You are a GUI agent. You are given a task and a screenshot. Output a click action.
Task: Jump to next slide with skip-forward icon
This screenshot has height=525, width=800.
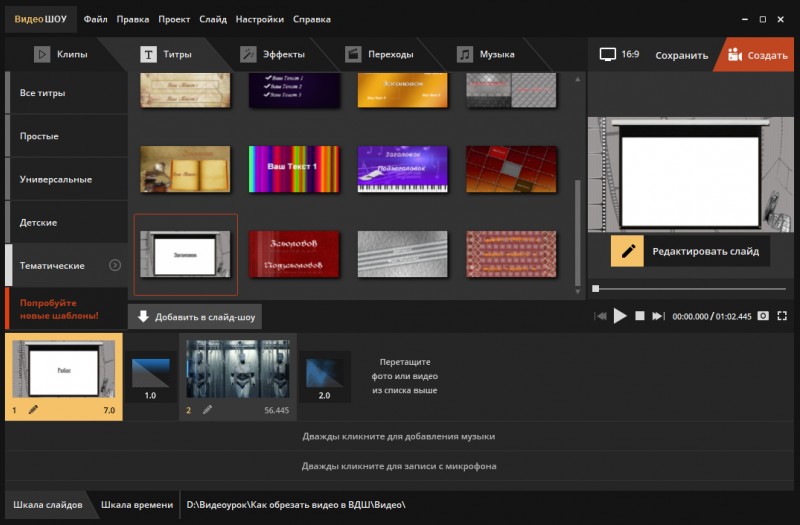(x=658, y=316)
